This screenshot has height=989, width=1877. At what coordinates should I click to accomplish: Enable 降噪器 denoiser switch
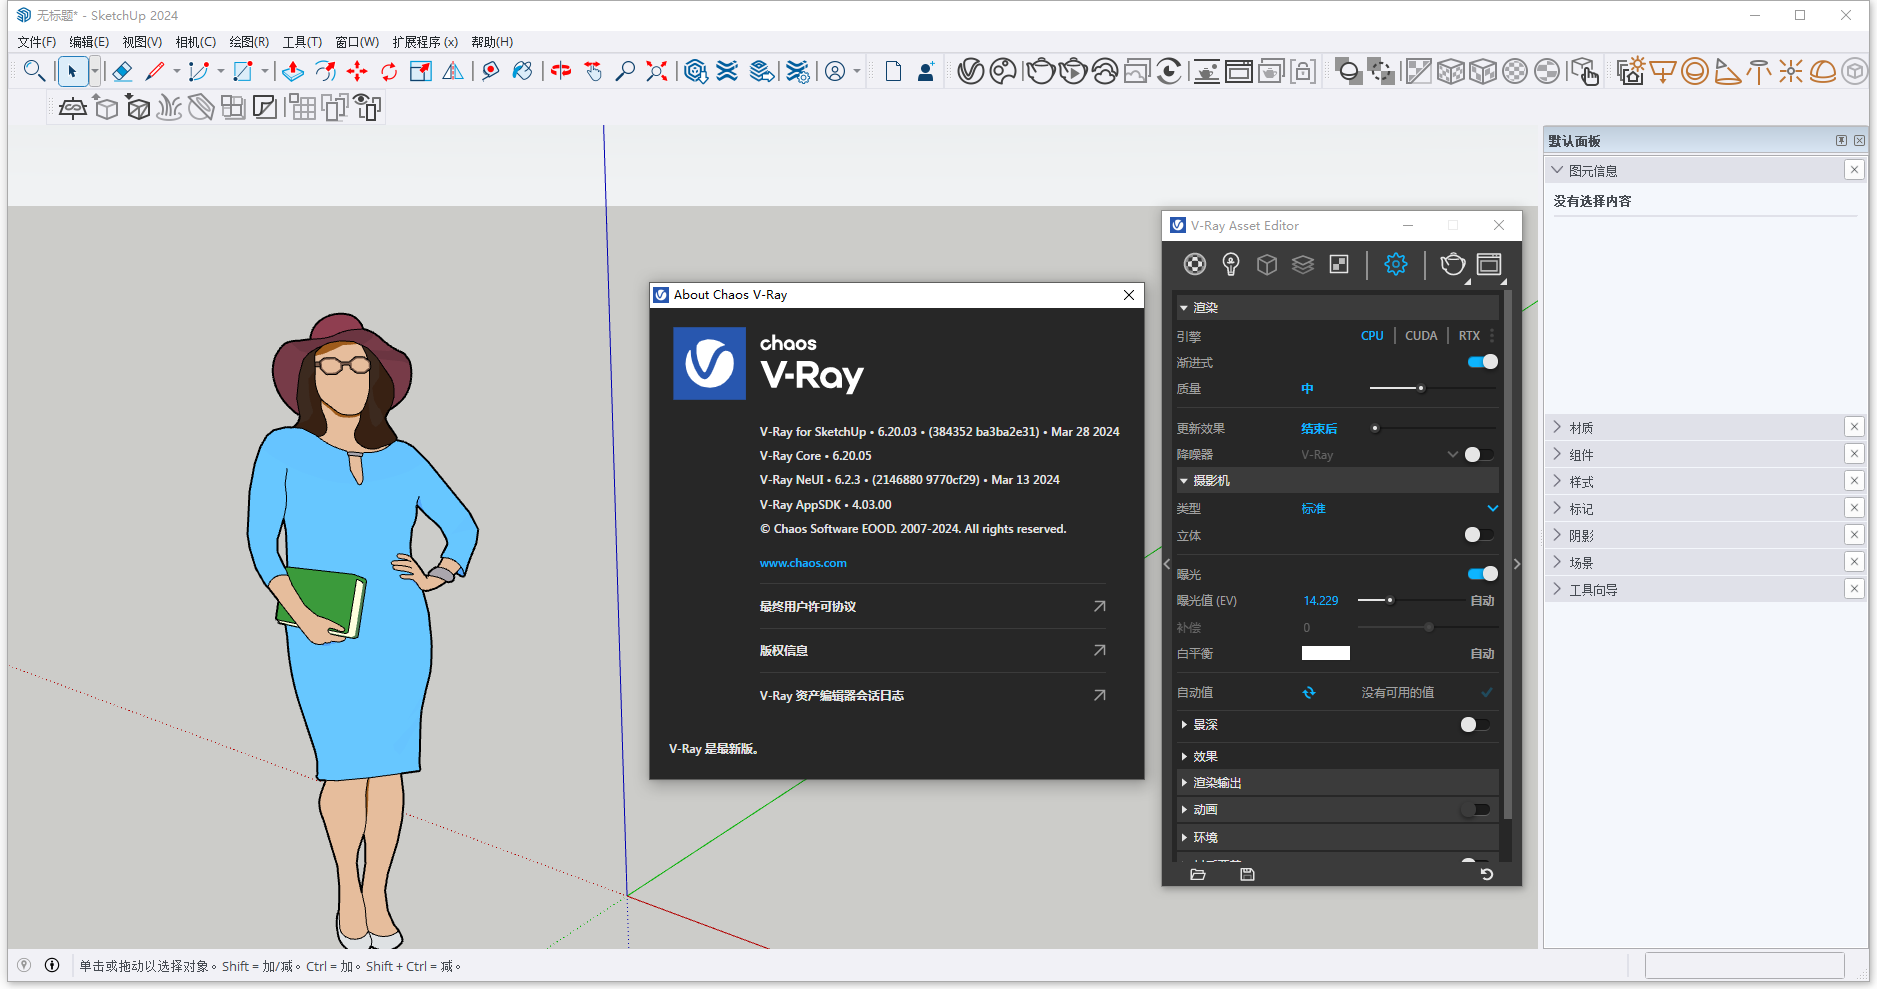[1479, 454]
